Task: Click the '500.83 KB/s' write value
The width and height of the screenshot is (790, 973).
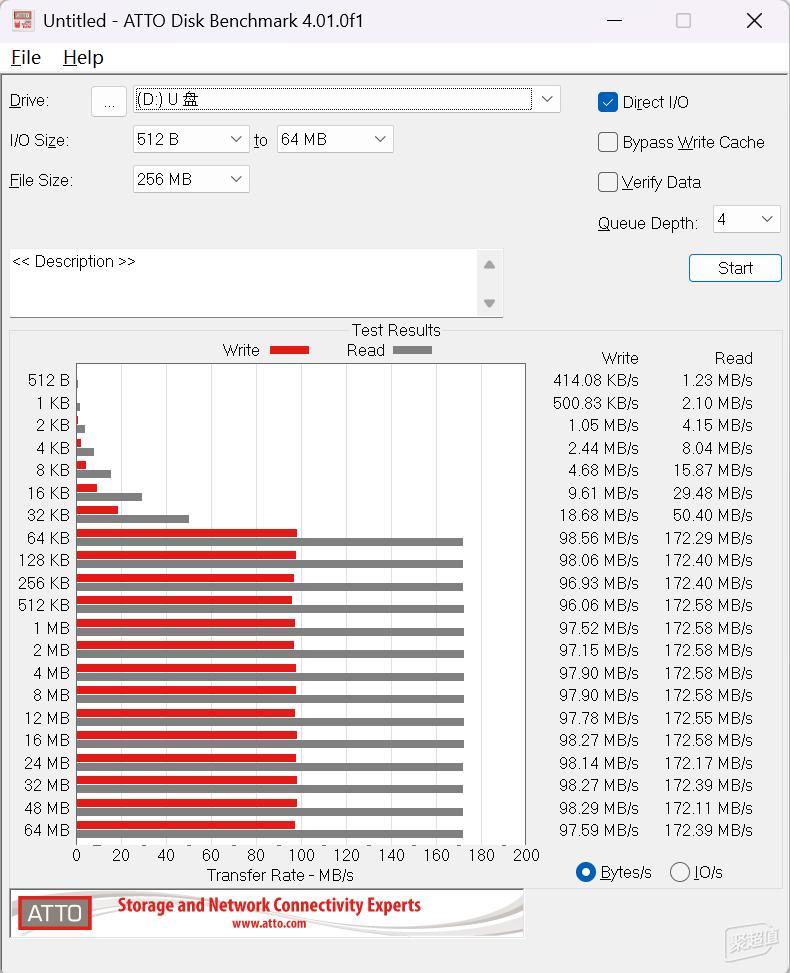Action: pyautogui.click(x=595, y=403)
